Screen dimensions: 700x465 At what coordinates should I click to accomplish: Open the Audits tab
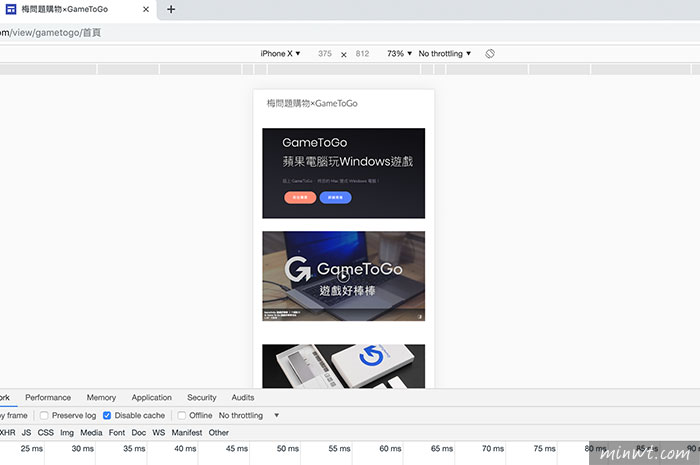[x=242, y=397]
